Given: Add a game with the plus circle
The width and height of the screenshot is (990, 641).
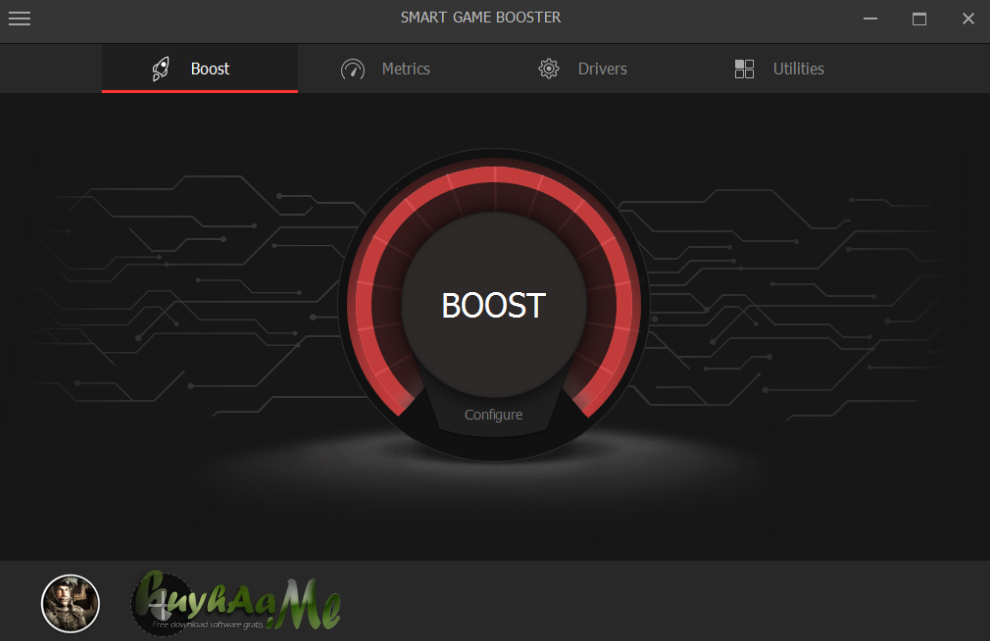Looking at the screenshot, I should (x=161, y=604).
